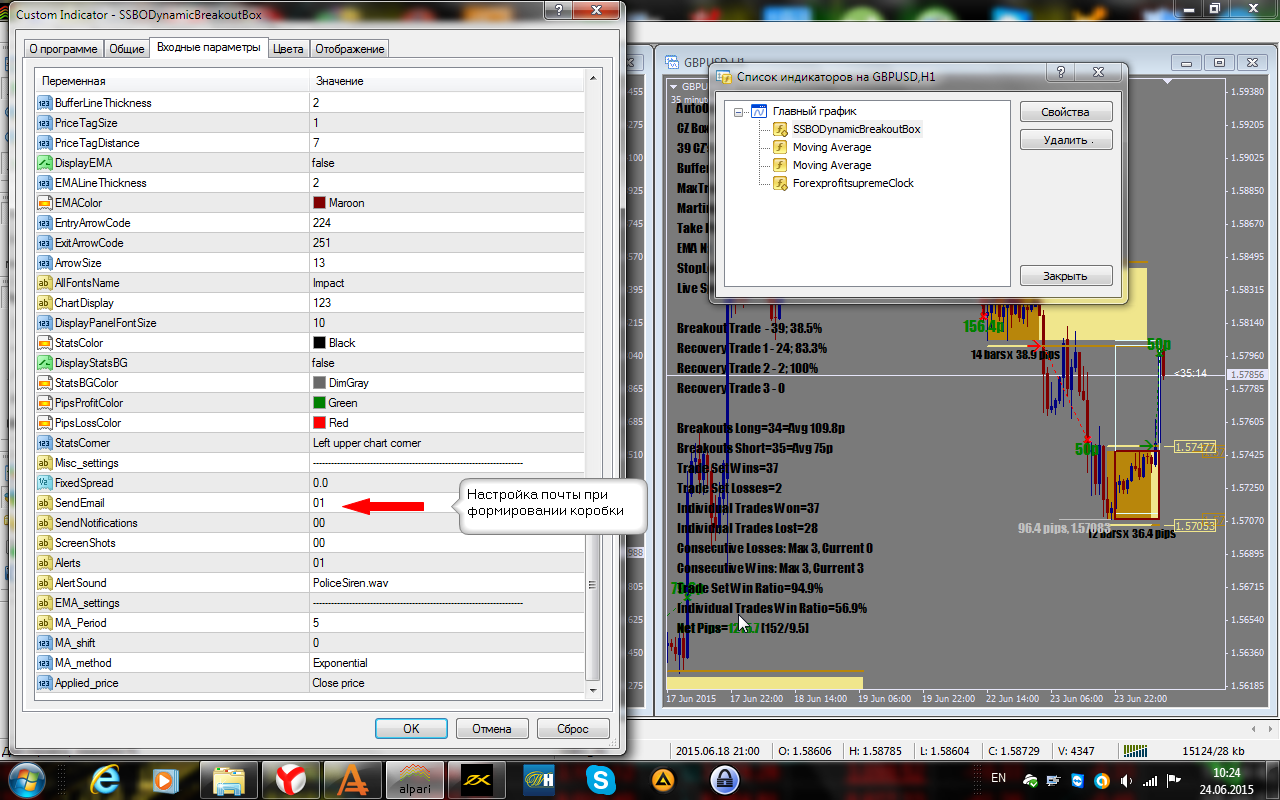Click the Green PipsProfitColor swatch
The height and width of the screenshot is (800, 1280).
point(319,403)
